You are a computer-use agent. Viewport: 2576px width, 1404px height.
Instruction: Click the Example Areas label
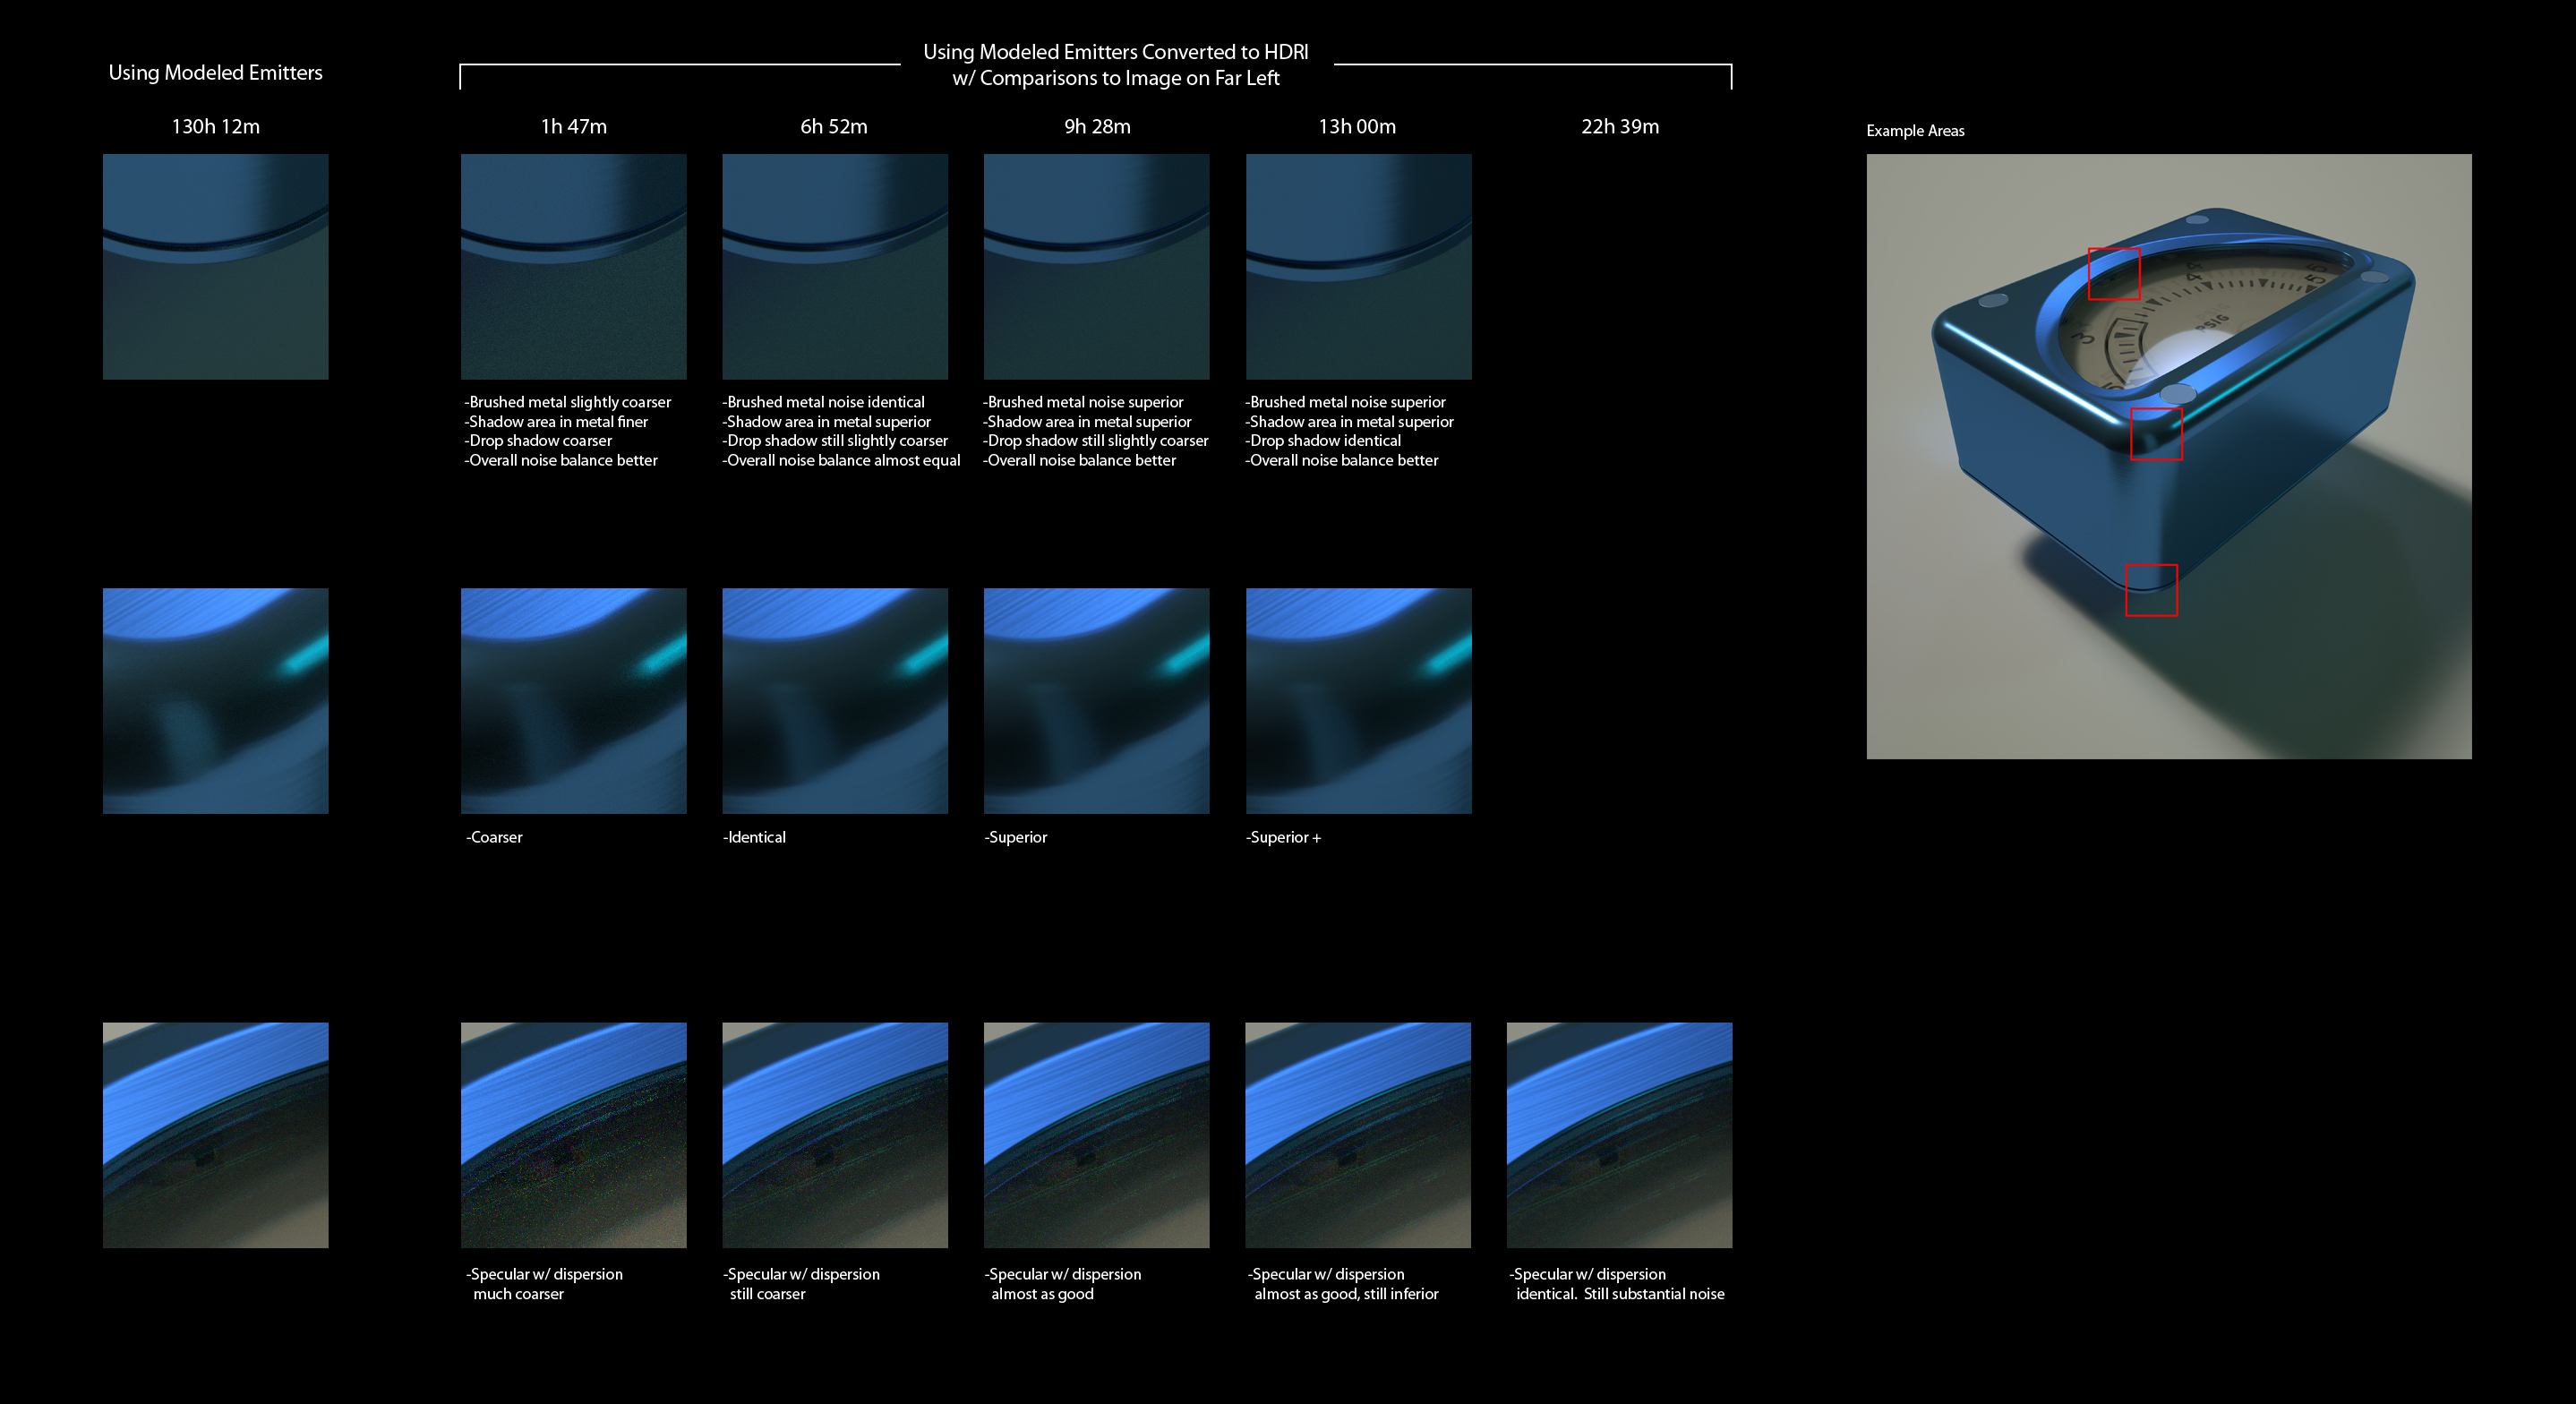pyautogui.click(x=1914, y=131)
